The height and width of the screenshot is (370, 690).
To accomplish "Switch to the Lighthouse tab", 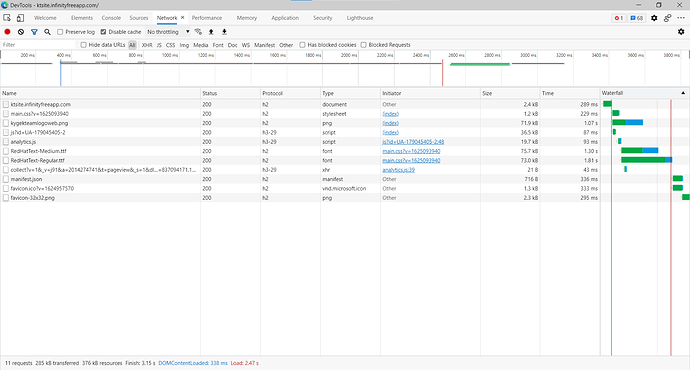I will pyautogui.click(x=360, y=18).
